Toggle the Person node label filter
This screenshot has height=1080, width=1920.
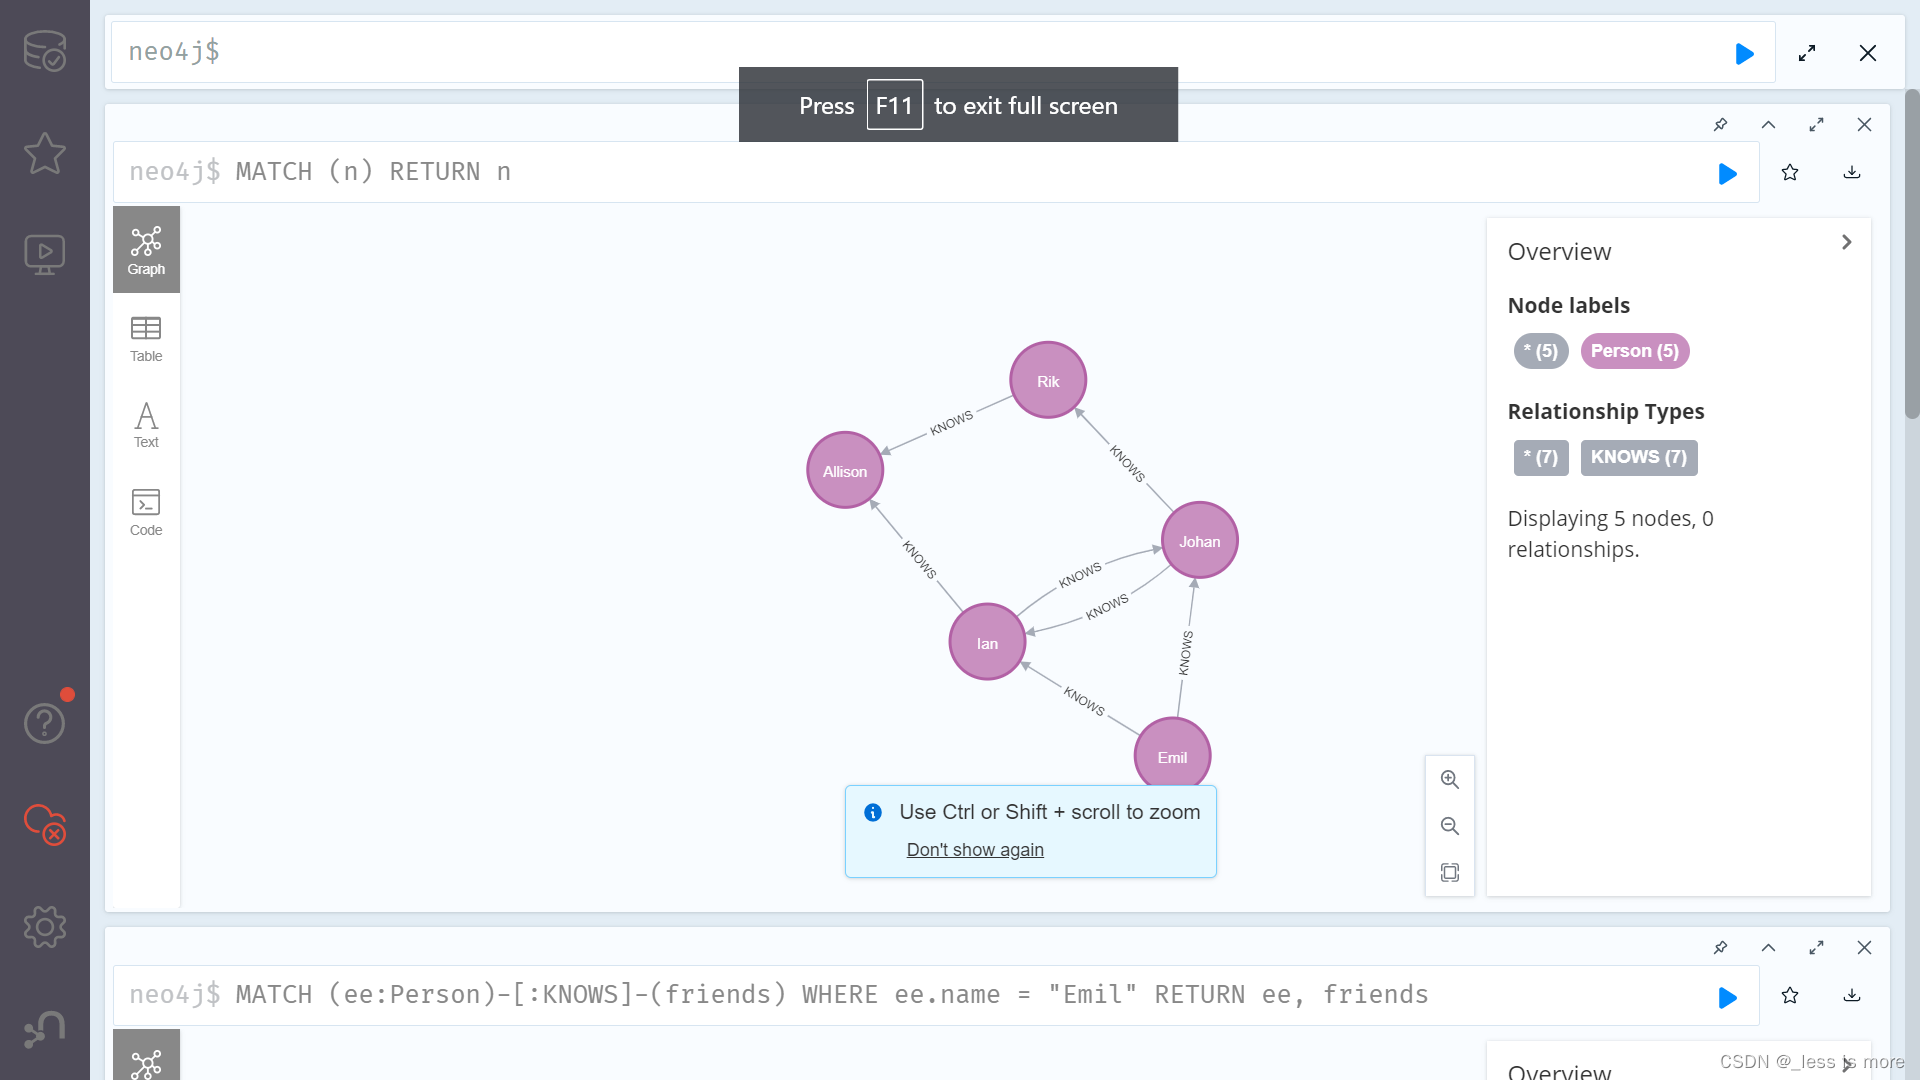coord(1633,351)
